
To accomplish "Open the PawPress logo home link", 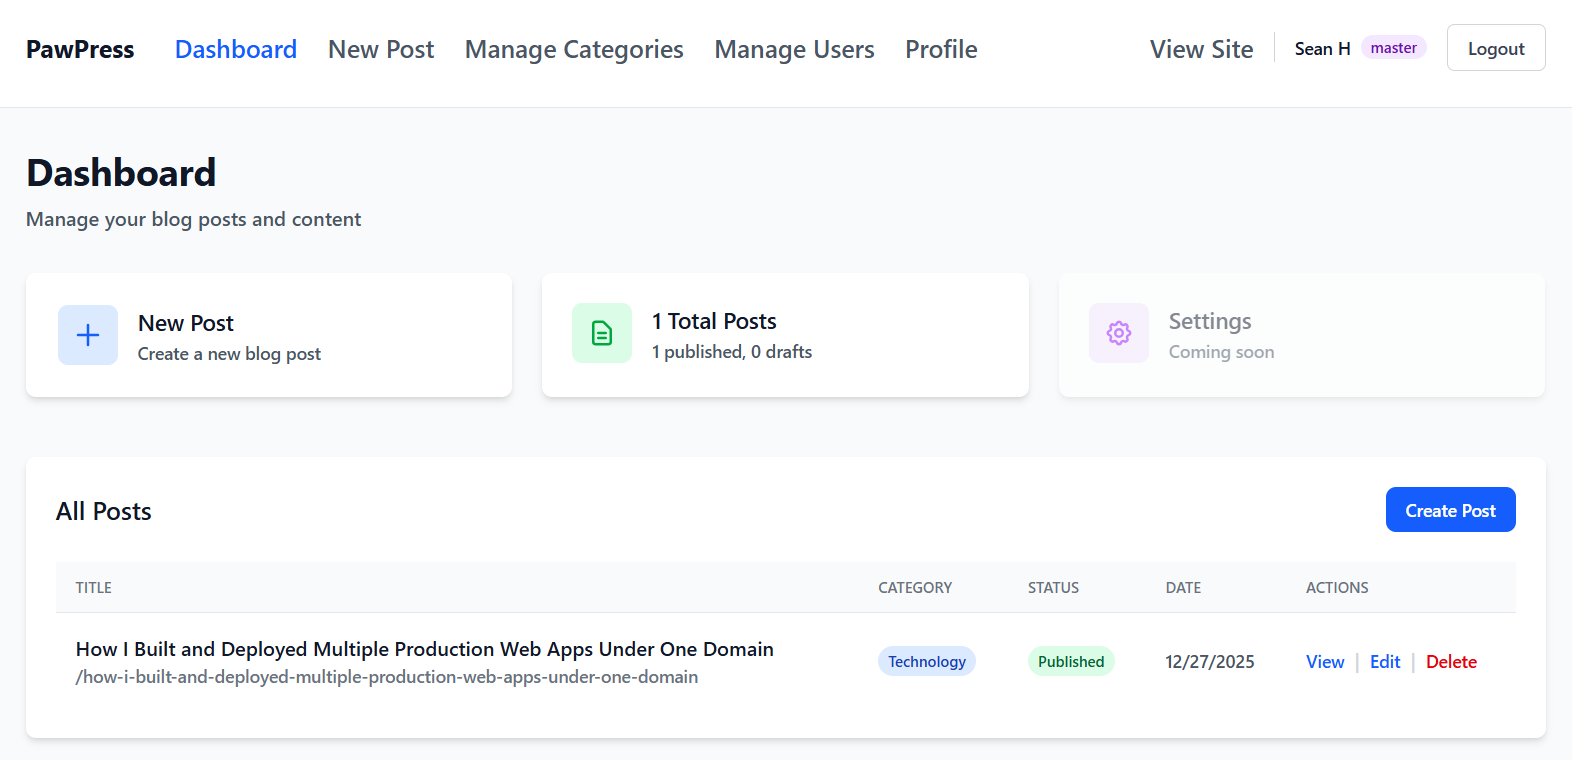I will (80, 50).
